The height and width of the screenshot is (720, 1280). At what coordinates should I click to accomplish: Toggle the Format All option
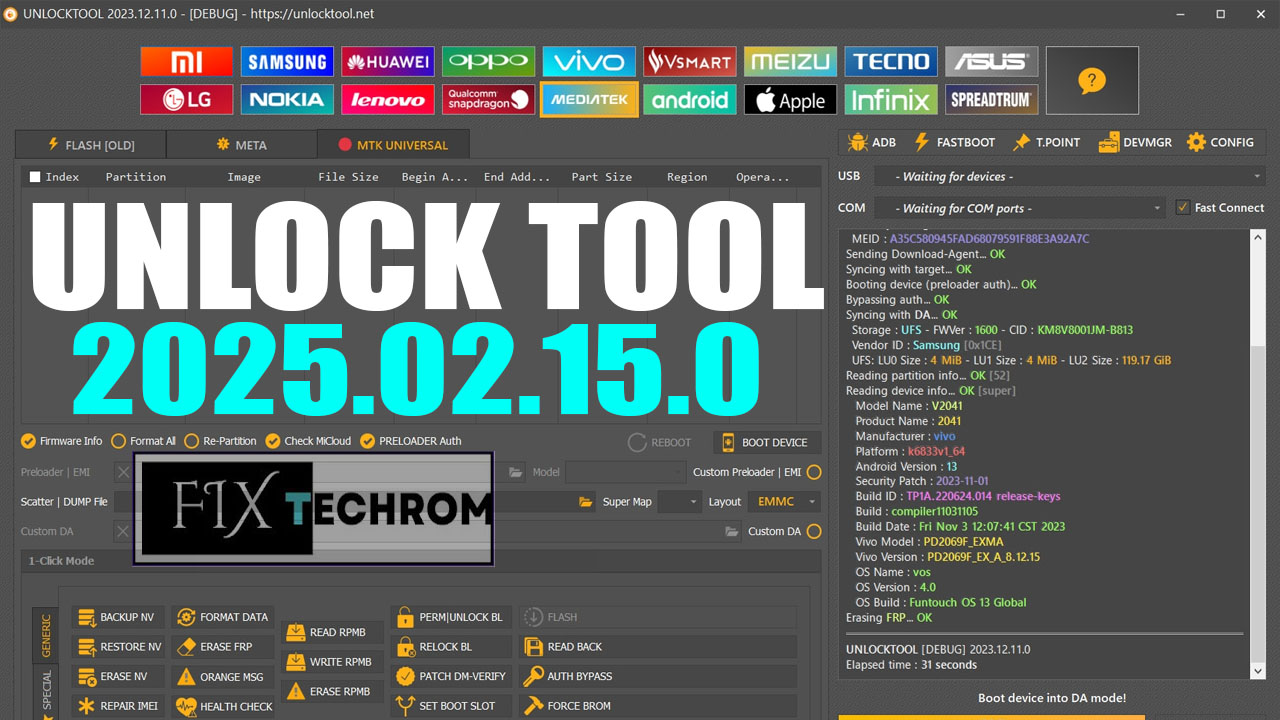[144, 441]
